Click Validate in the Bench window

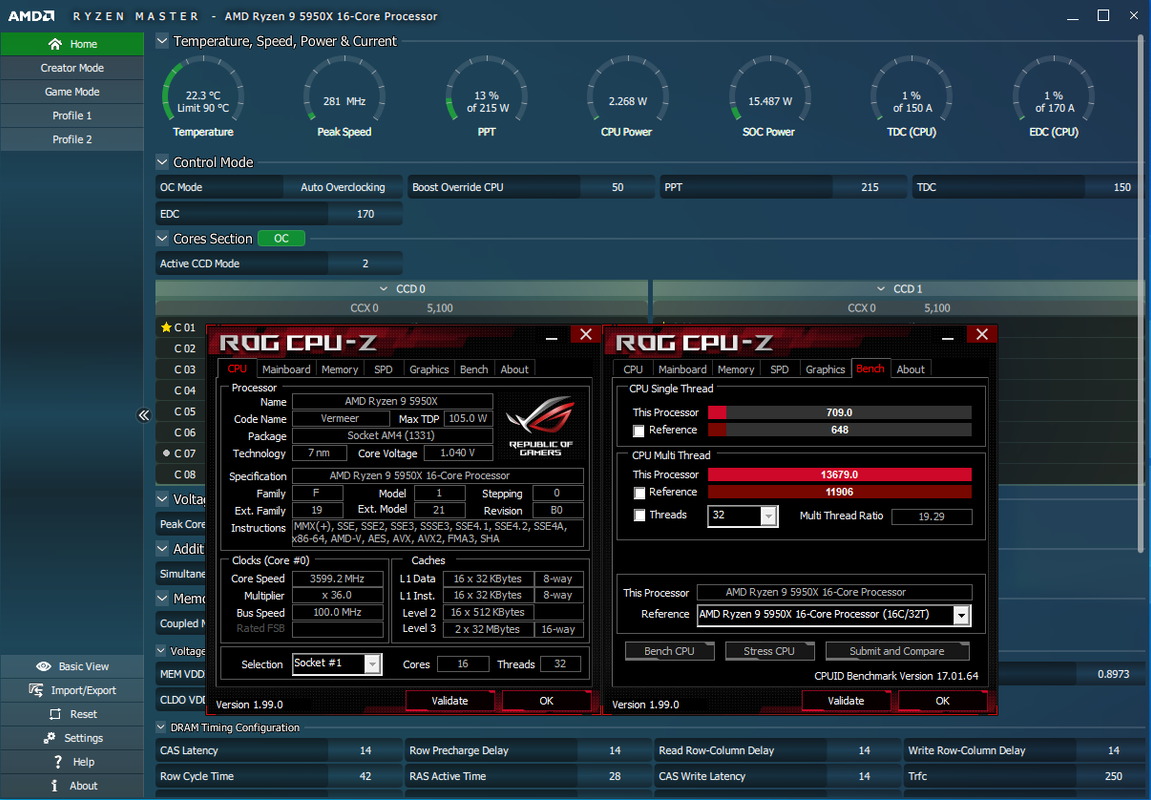846,701
